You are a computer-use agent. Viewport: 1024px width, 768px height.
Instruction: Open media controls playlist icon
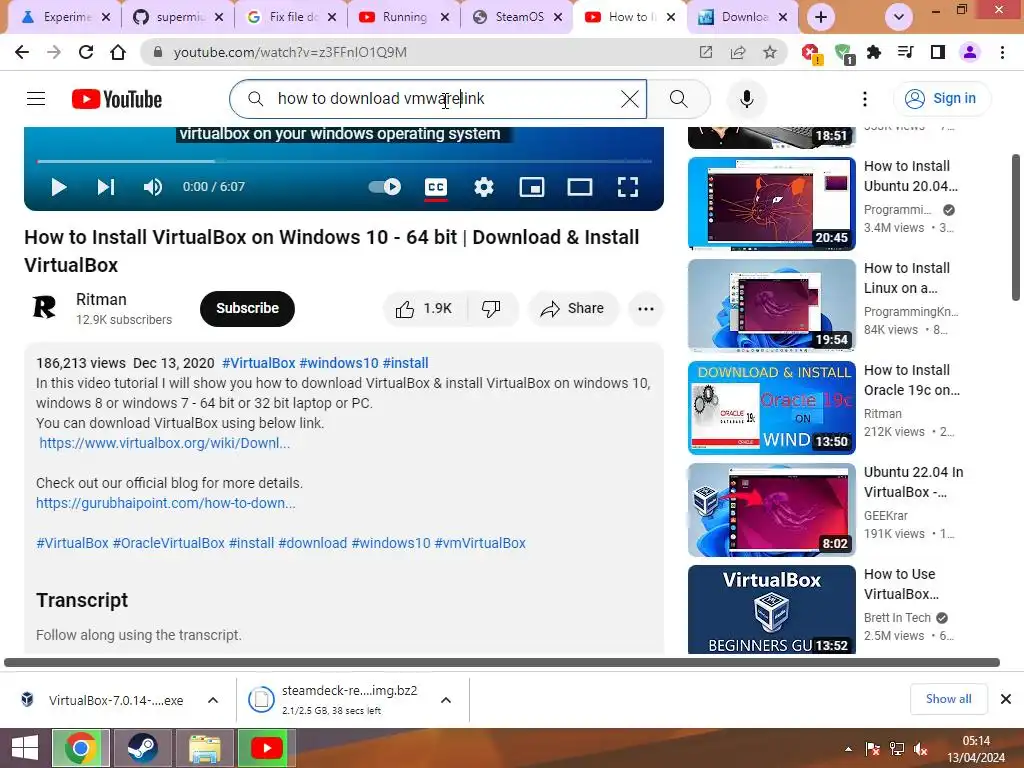click(x=906, y=52)
